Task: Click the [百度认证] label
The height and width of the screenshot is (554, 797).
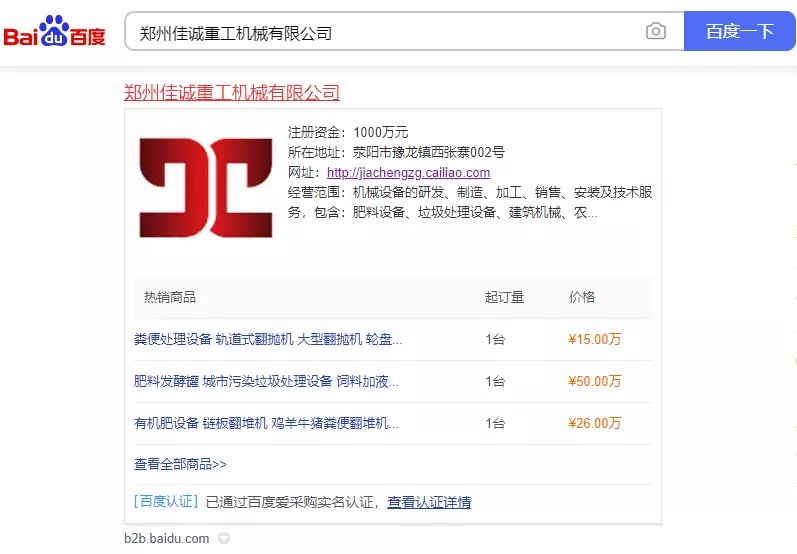Action: (x=166, y=502)
